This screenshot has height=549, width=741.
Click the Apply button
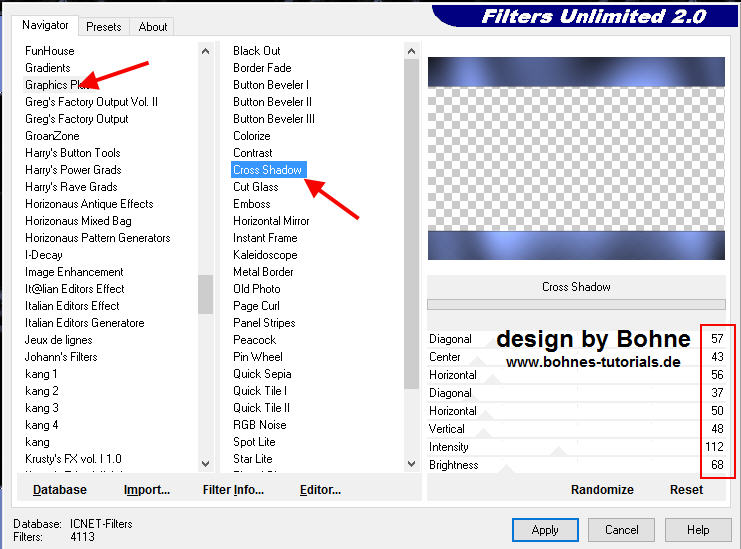pyautogui.click(x=545, y=530)
